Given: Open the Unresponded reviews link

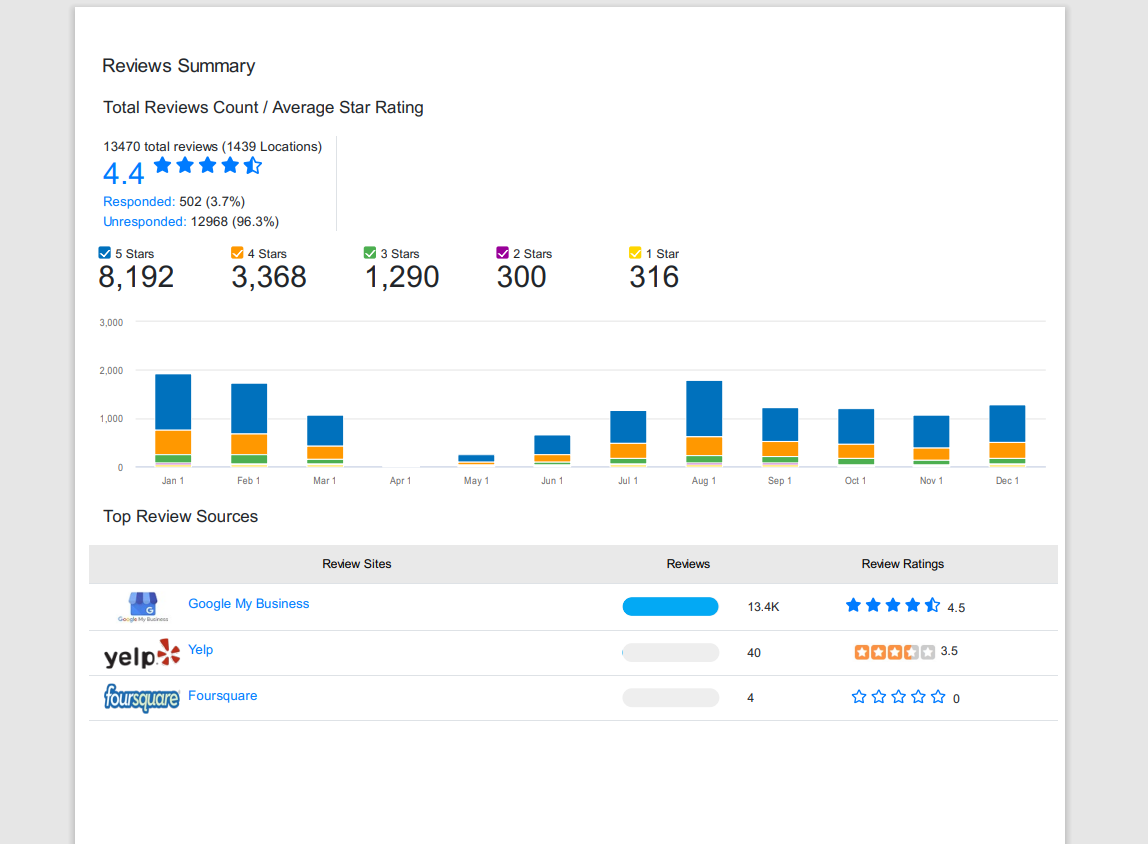Looking at the screenshot, I should pos(144,221).
